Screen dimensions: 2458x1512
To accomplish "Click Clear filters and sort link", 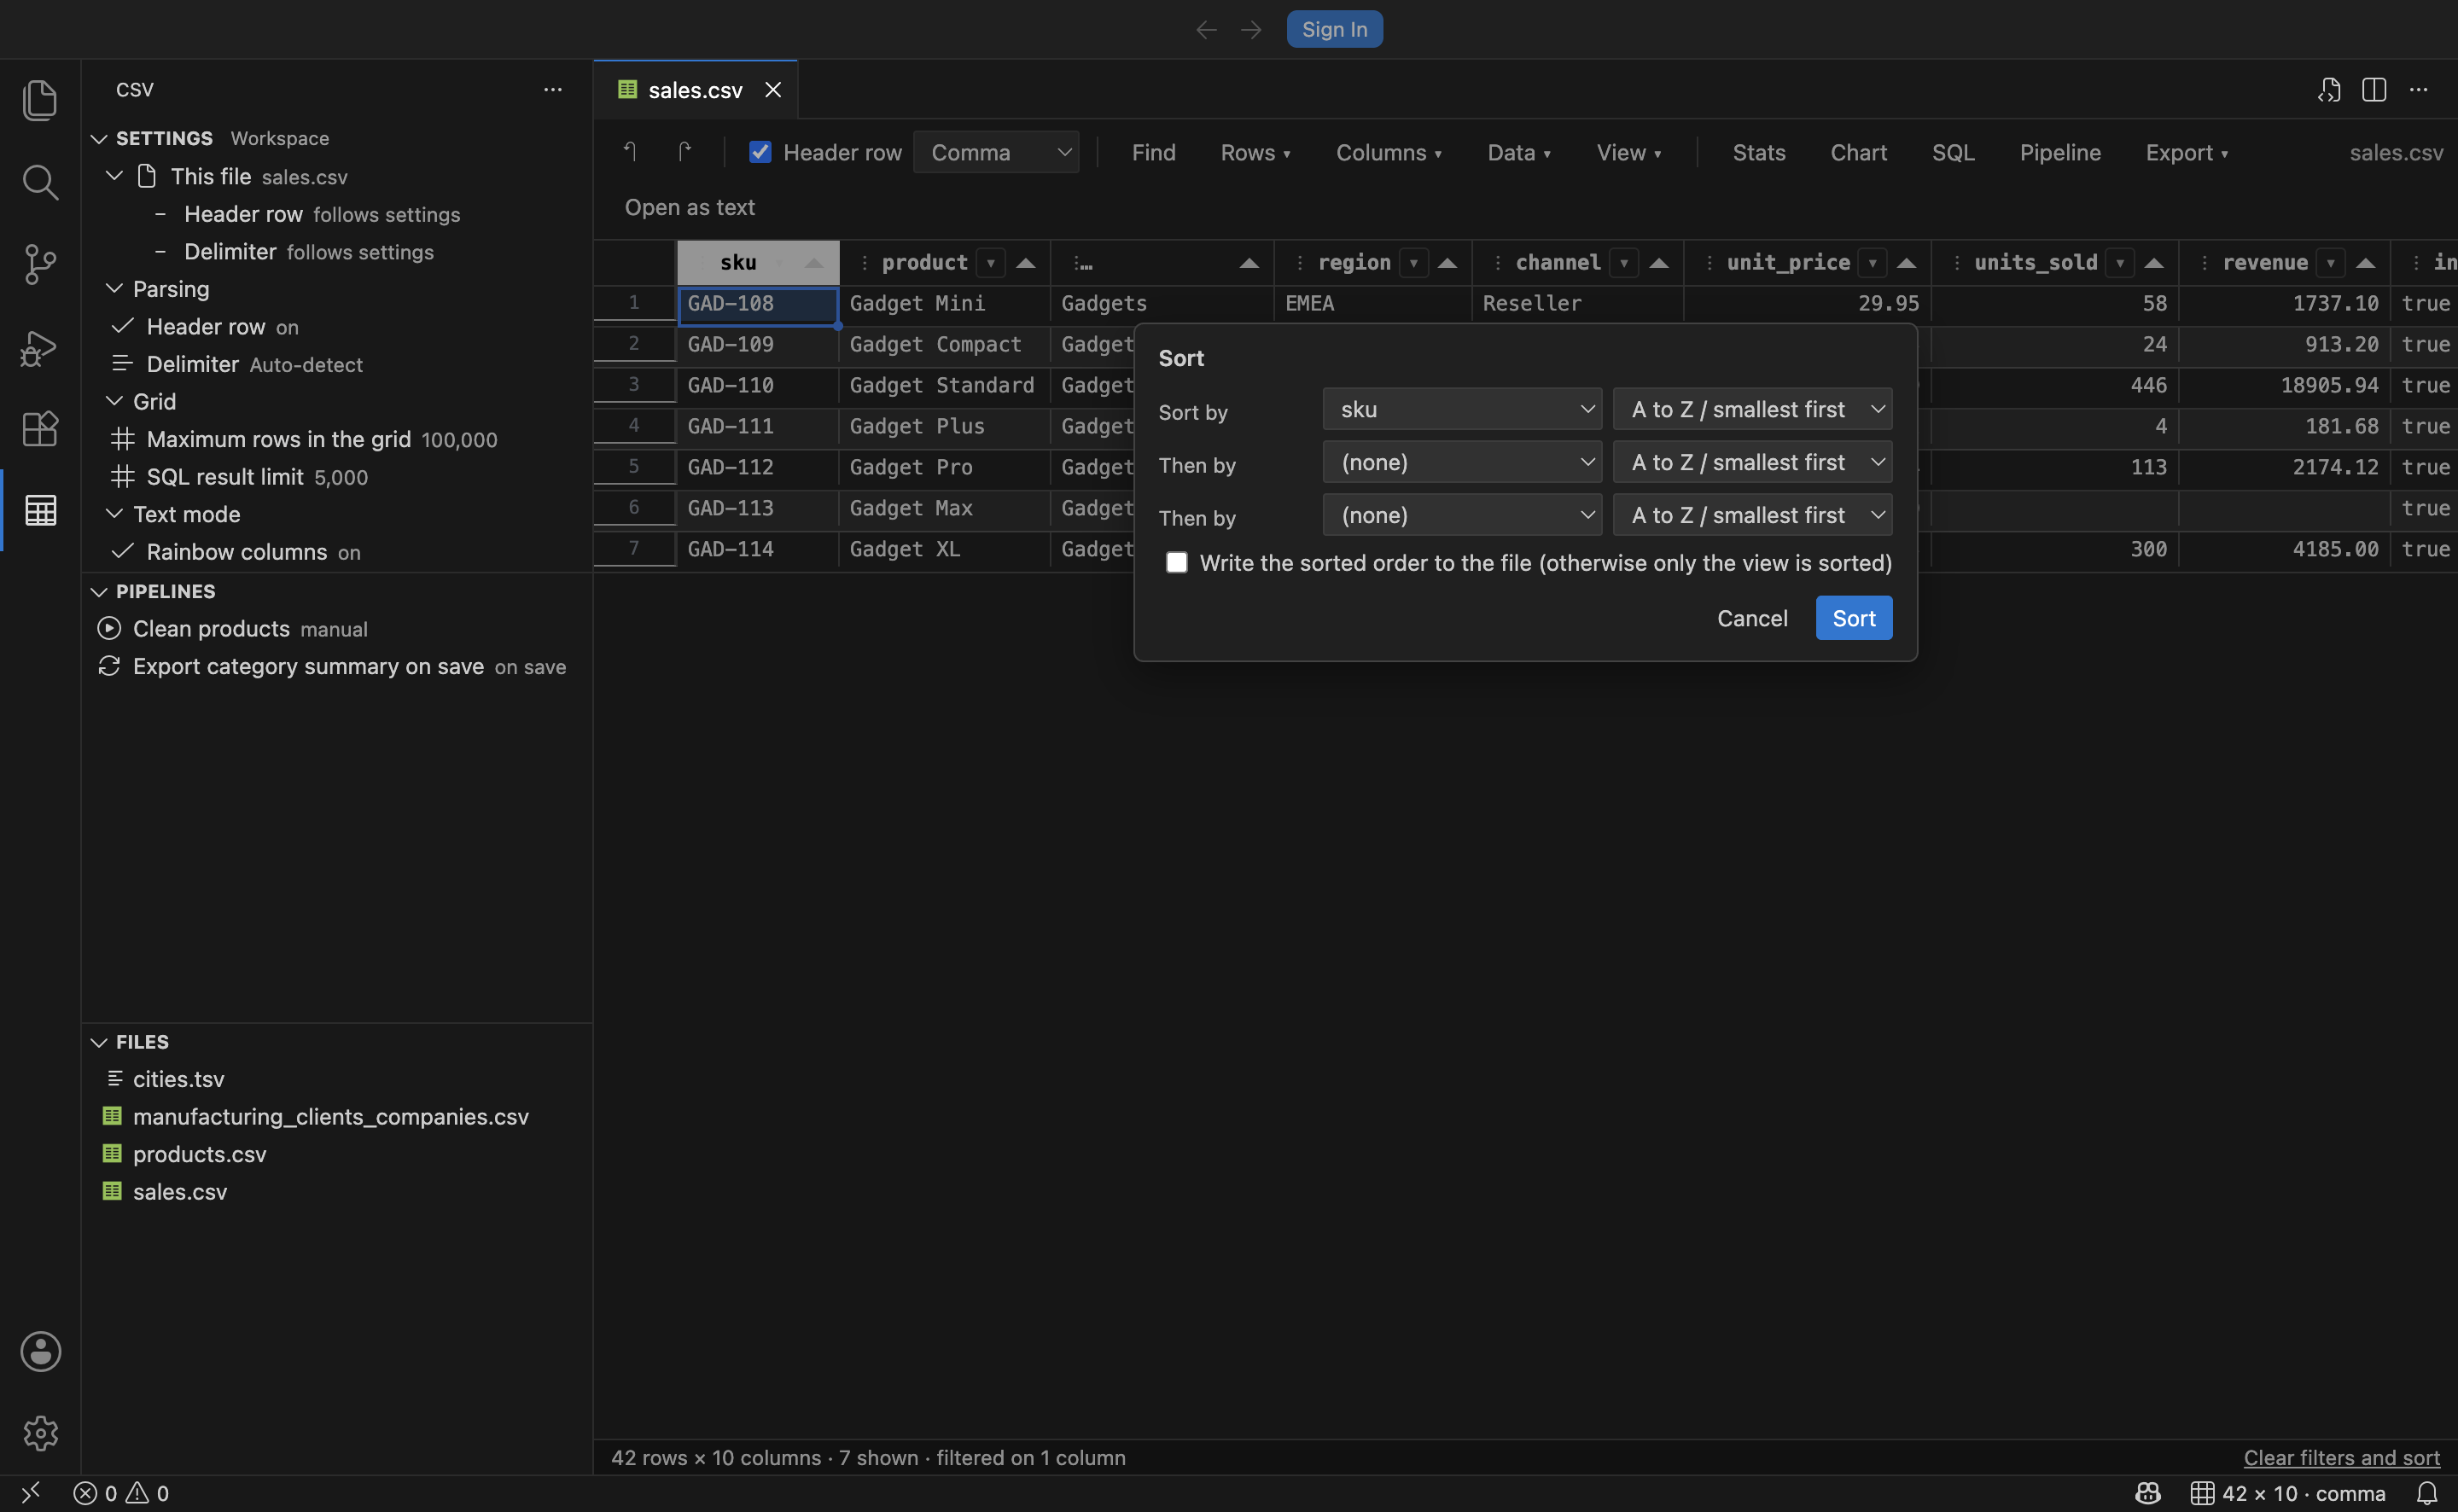I will [2341, 1458].
